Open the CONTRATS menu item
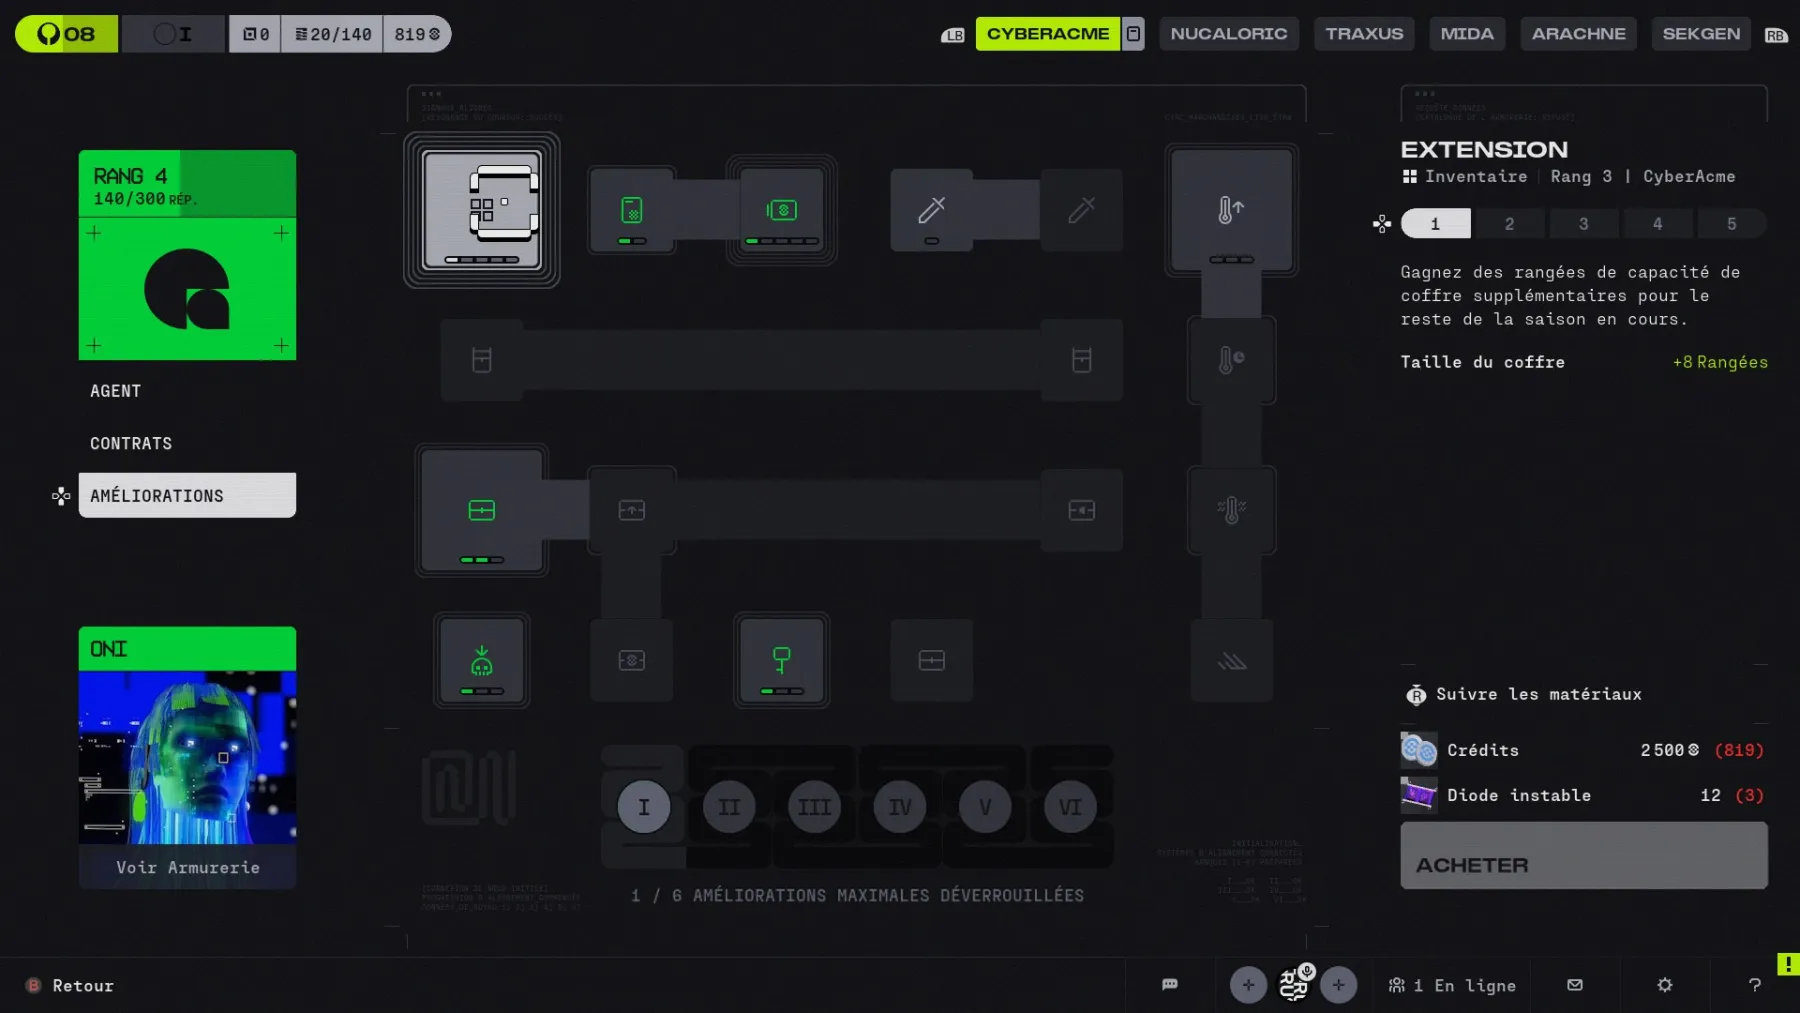The height and width of the screenshot is (1013, 1800). (x=131, y=443)
